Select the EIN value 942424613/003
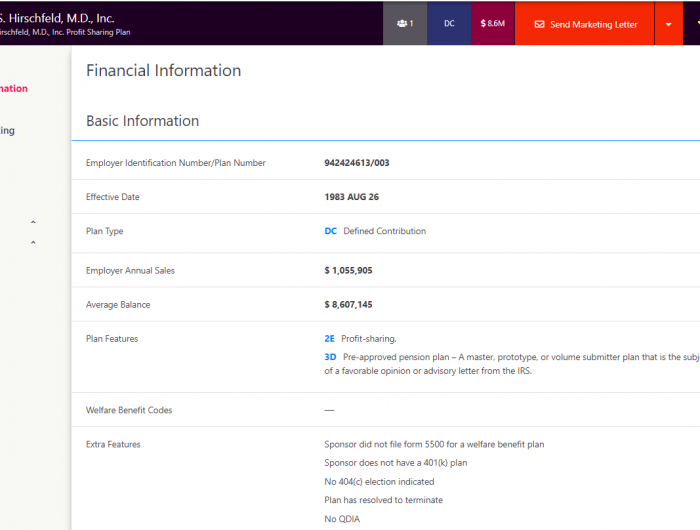This screenshot has width=700, height=530. [357, 163]
